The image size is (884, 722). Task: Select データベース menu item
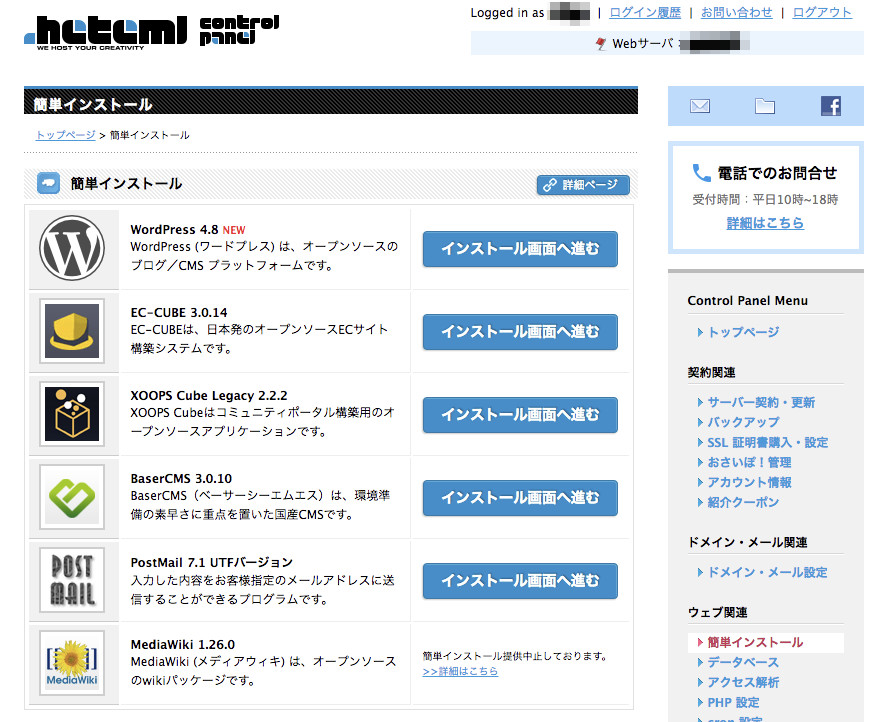click(743, 662)
